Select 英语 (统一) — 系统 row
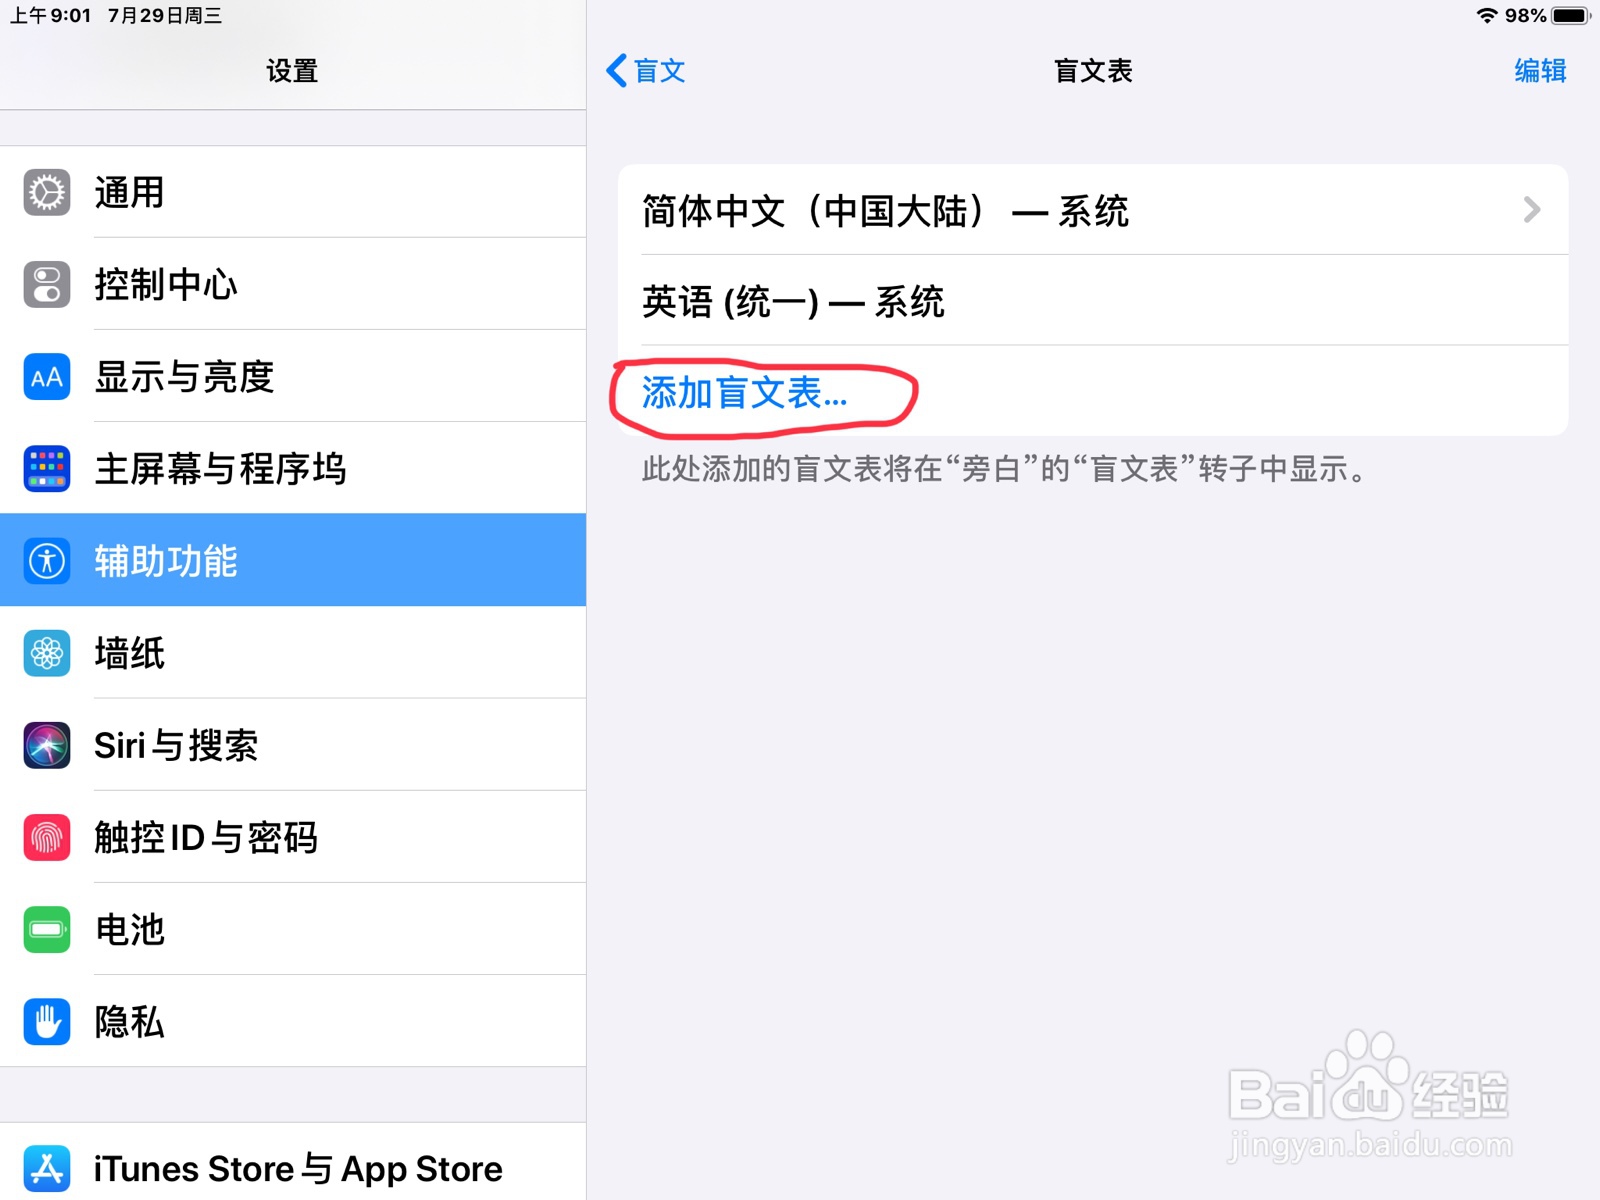 pyautogui.click(x=1093, y=301)
